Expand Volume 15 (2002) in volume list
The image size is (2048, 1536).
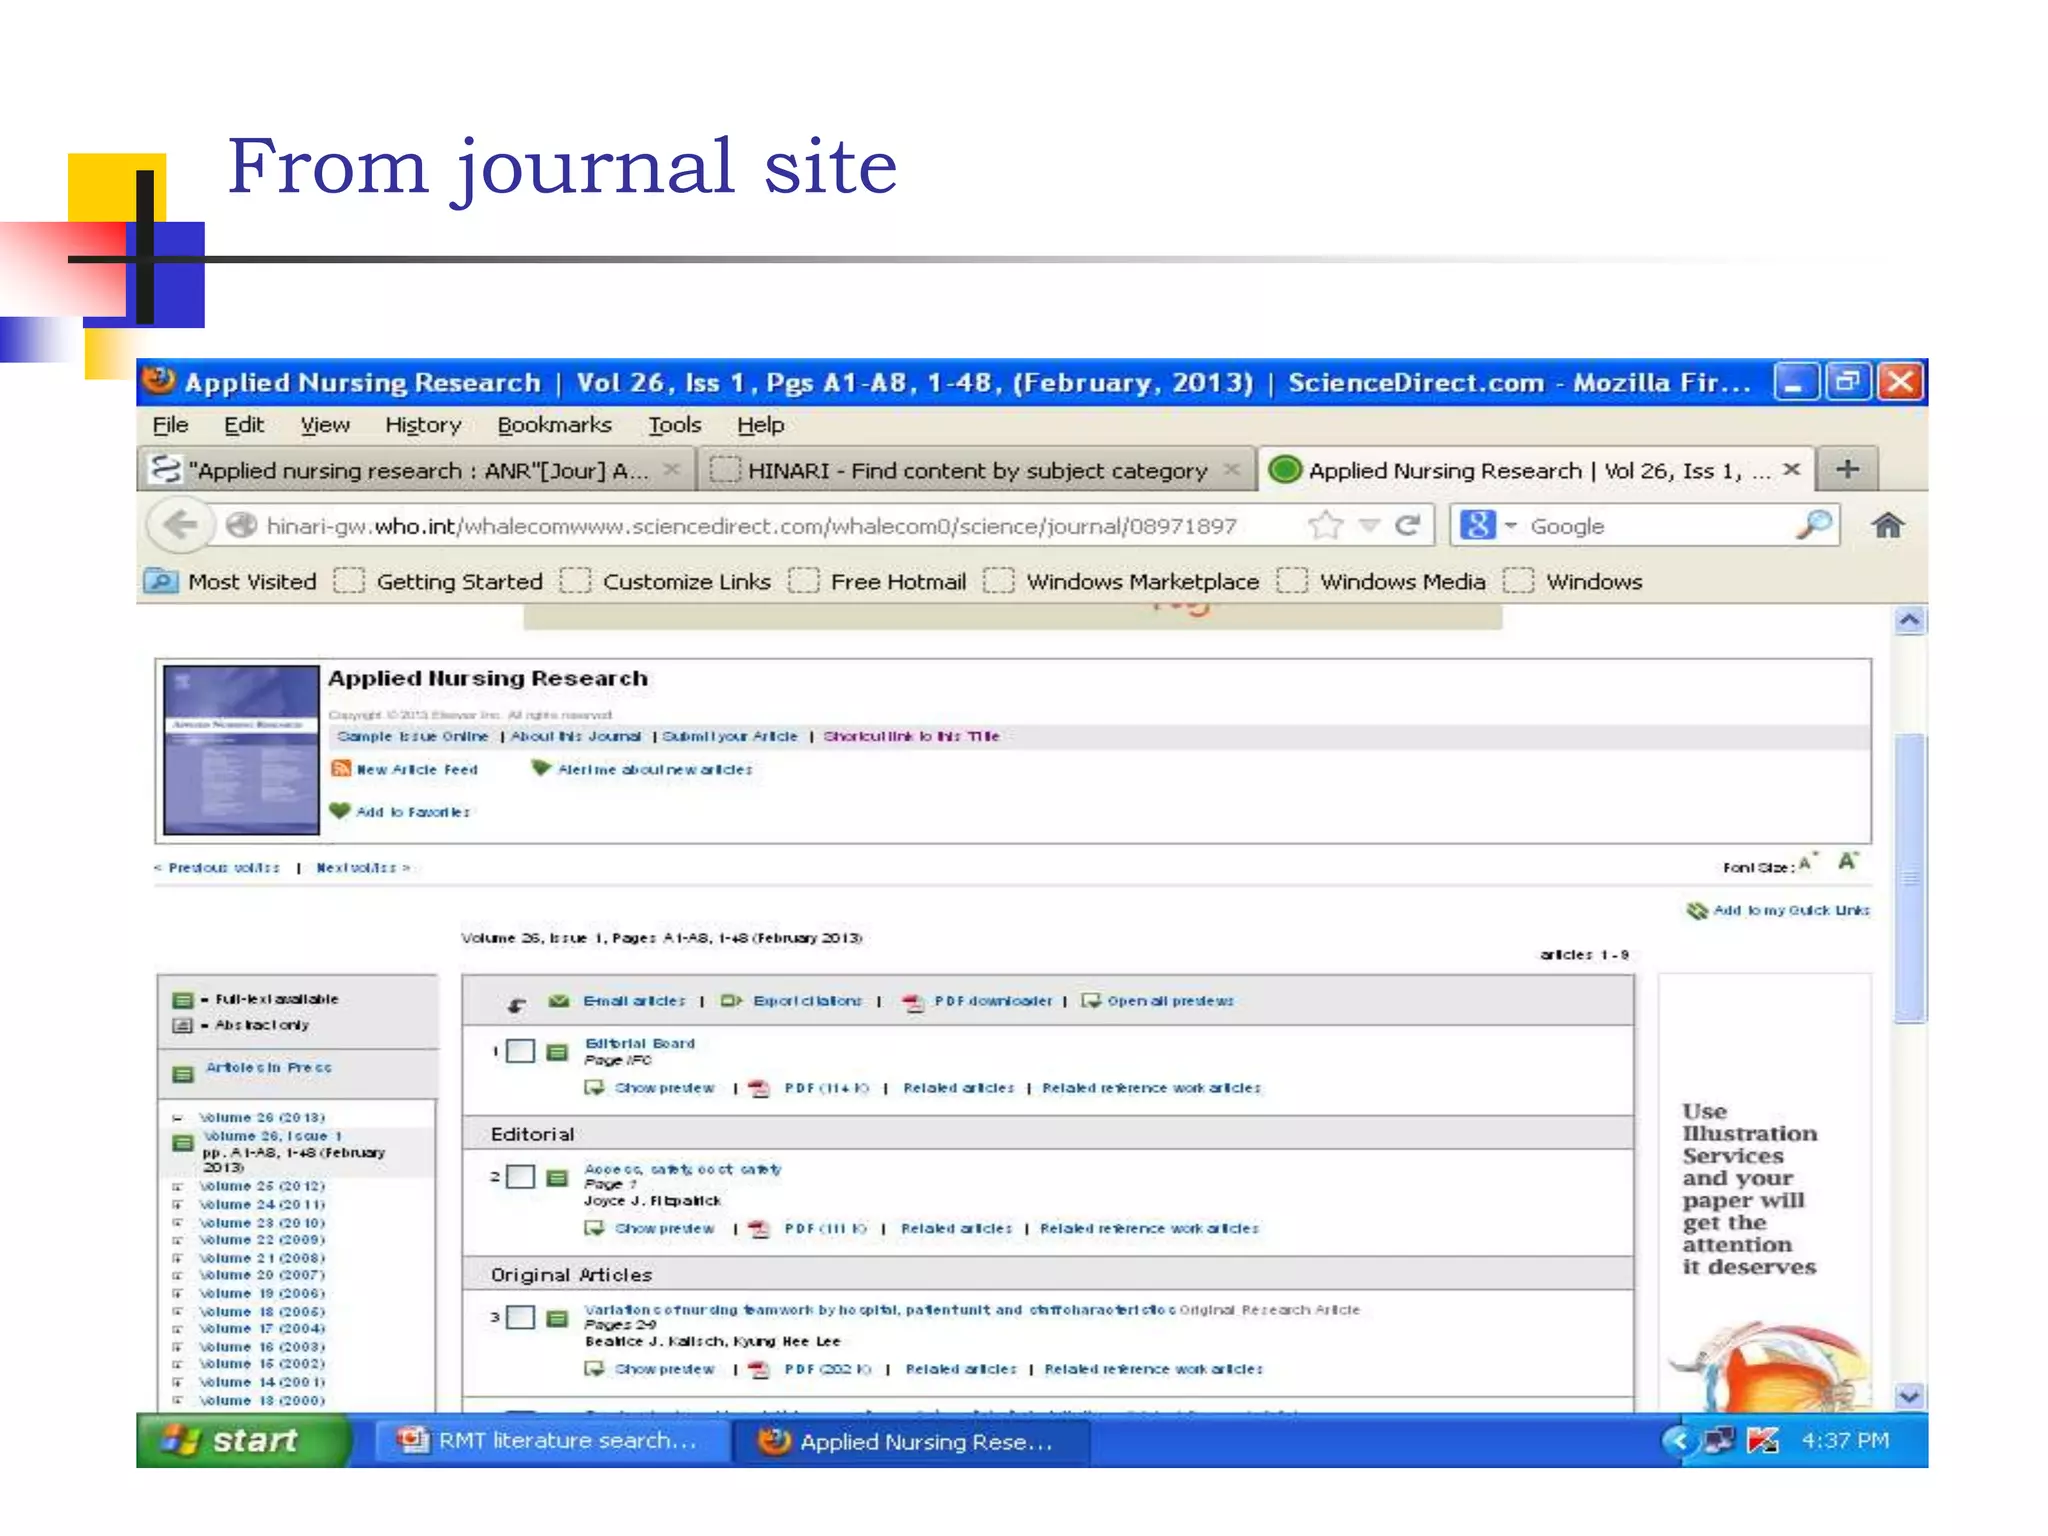pyautogui.click(x=177, y=1364)
